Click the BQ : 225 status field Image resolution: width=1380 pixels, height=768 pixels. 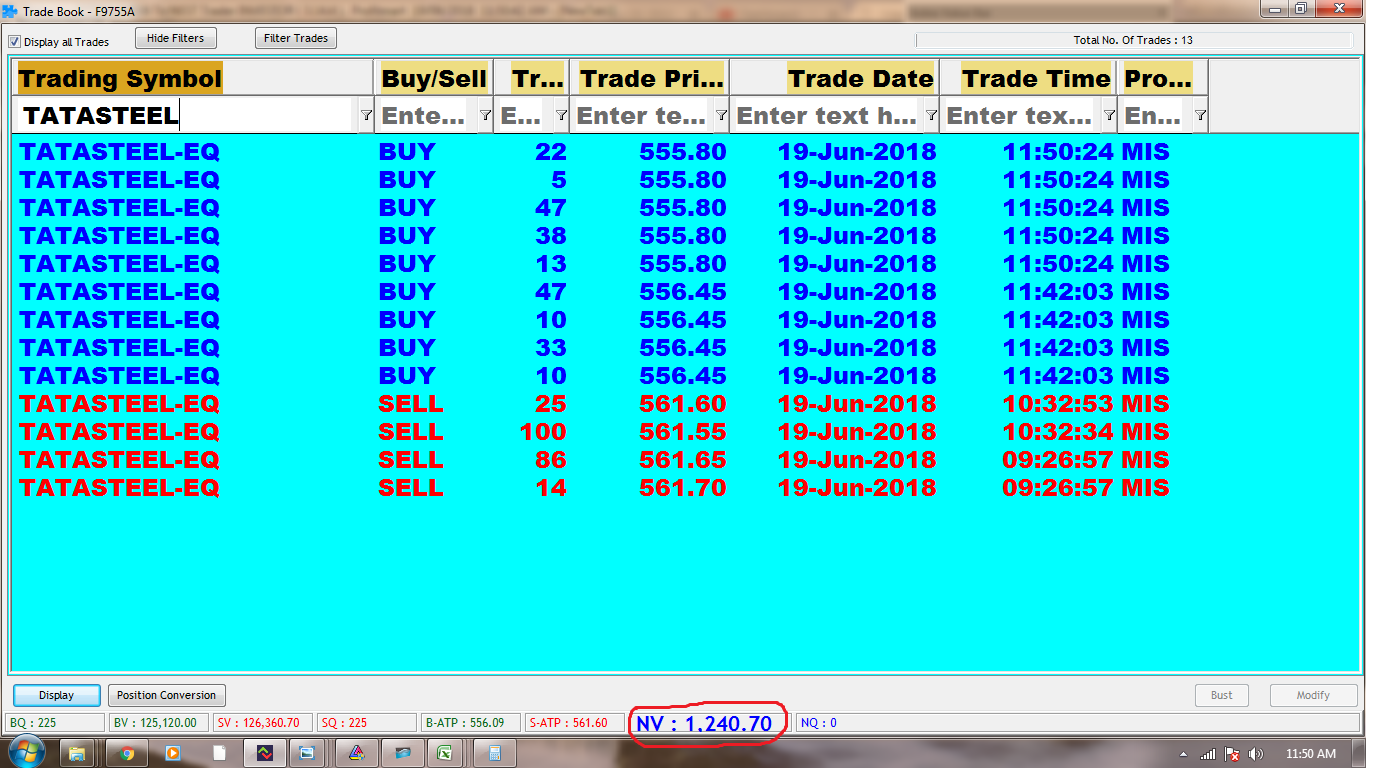coord(56,723)
